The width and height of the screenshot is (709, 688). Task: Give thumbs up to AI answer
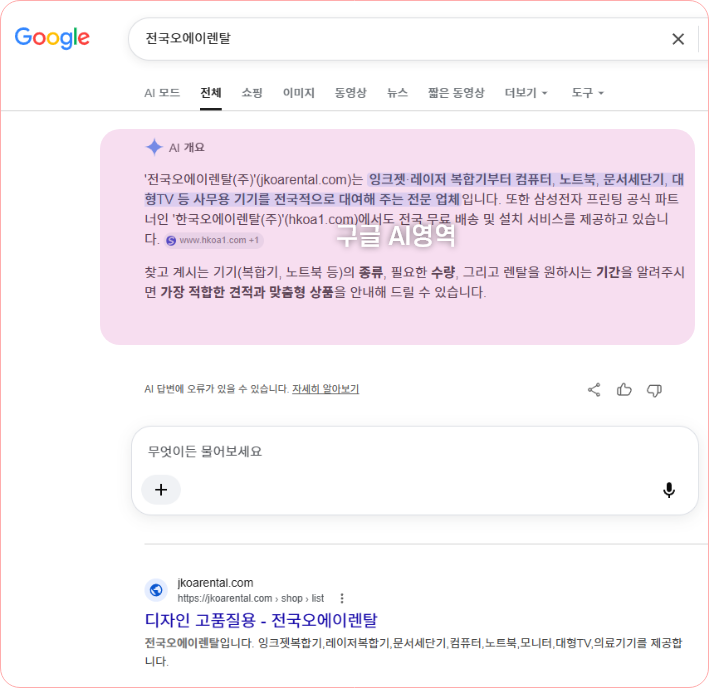(x=624, y=390)
